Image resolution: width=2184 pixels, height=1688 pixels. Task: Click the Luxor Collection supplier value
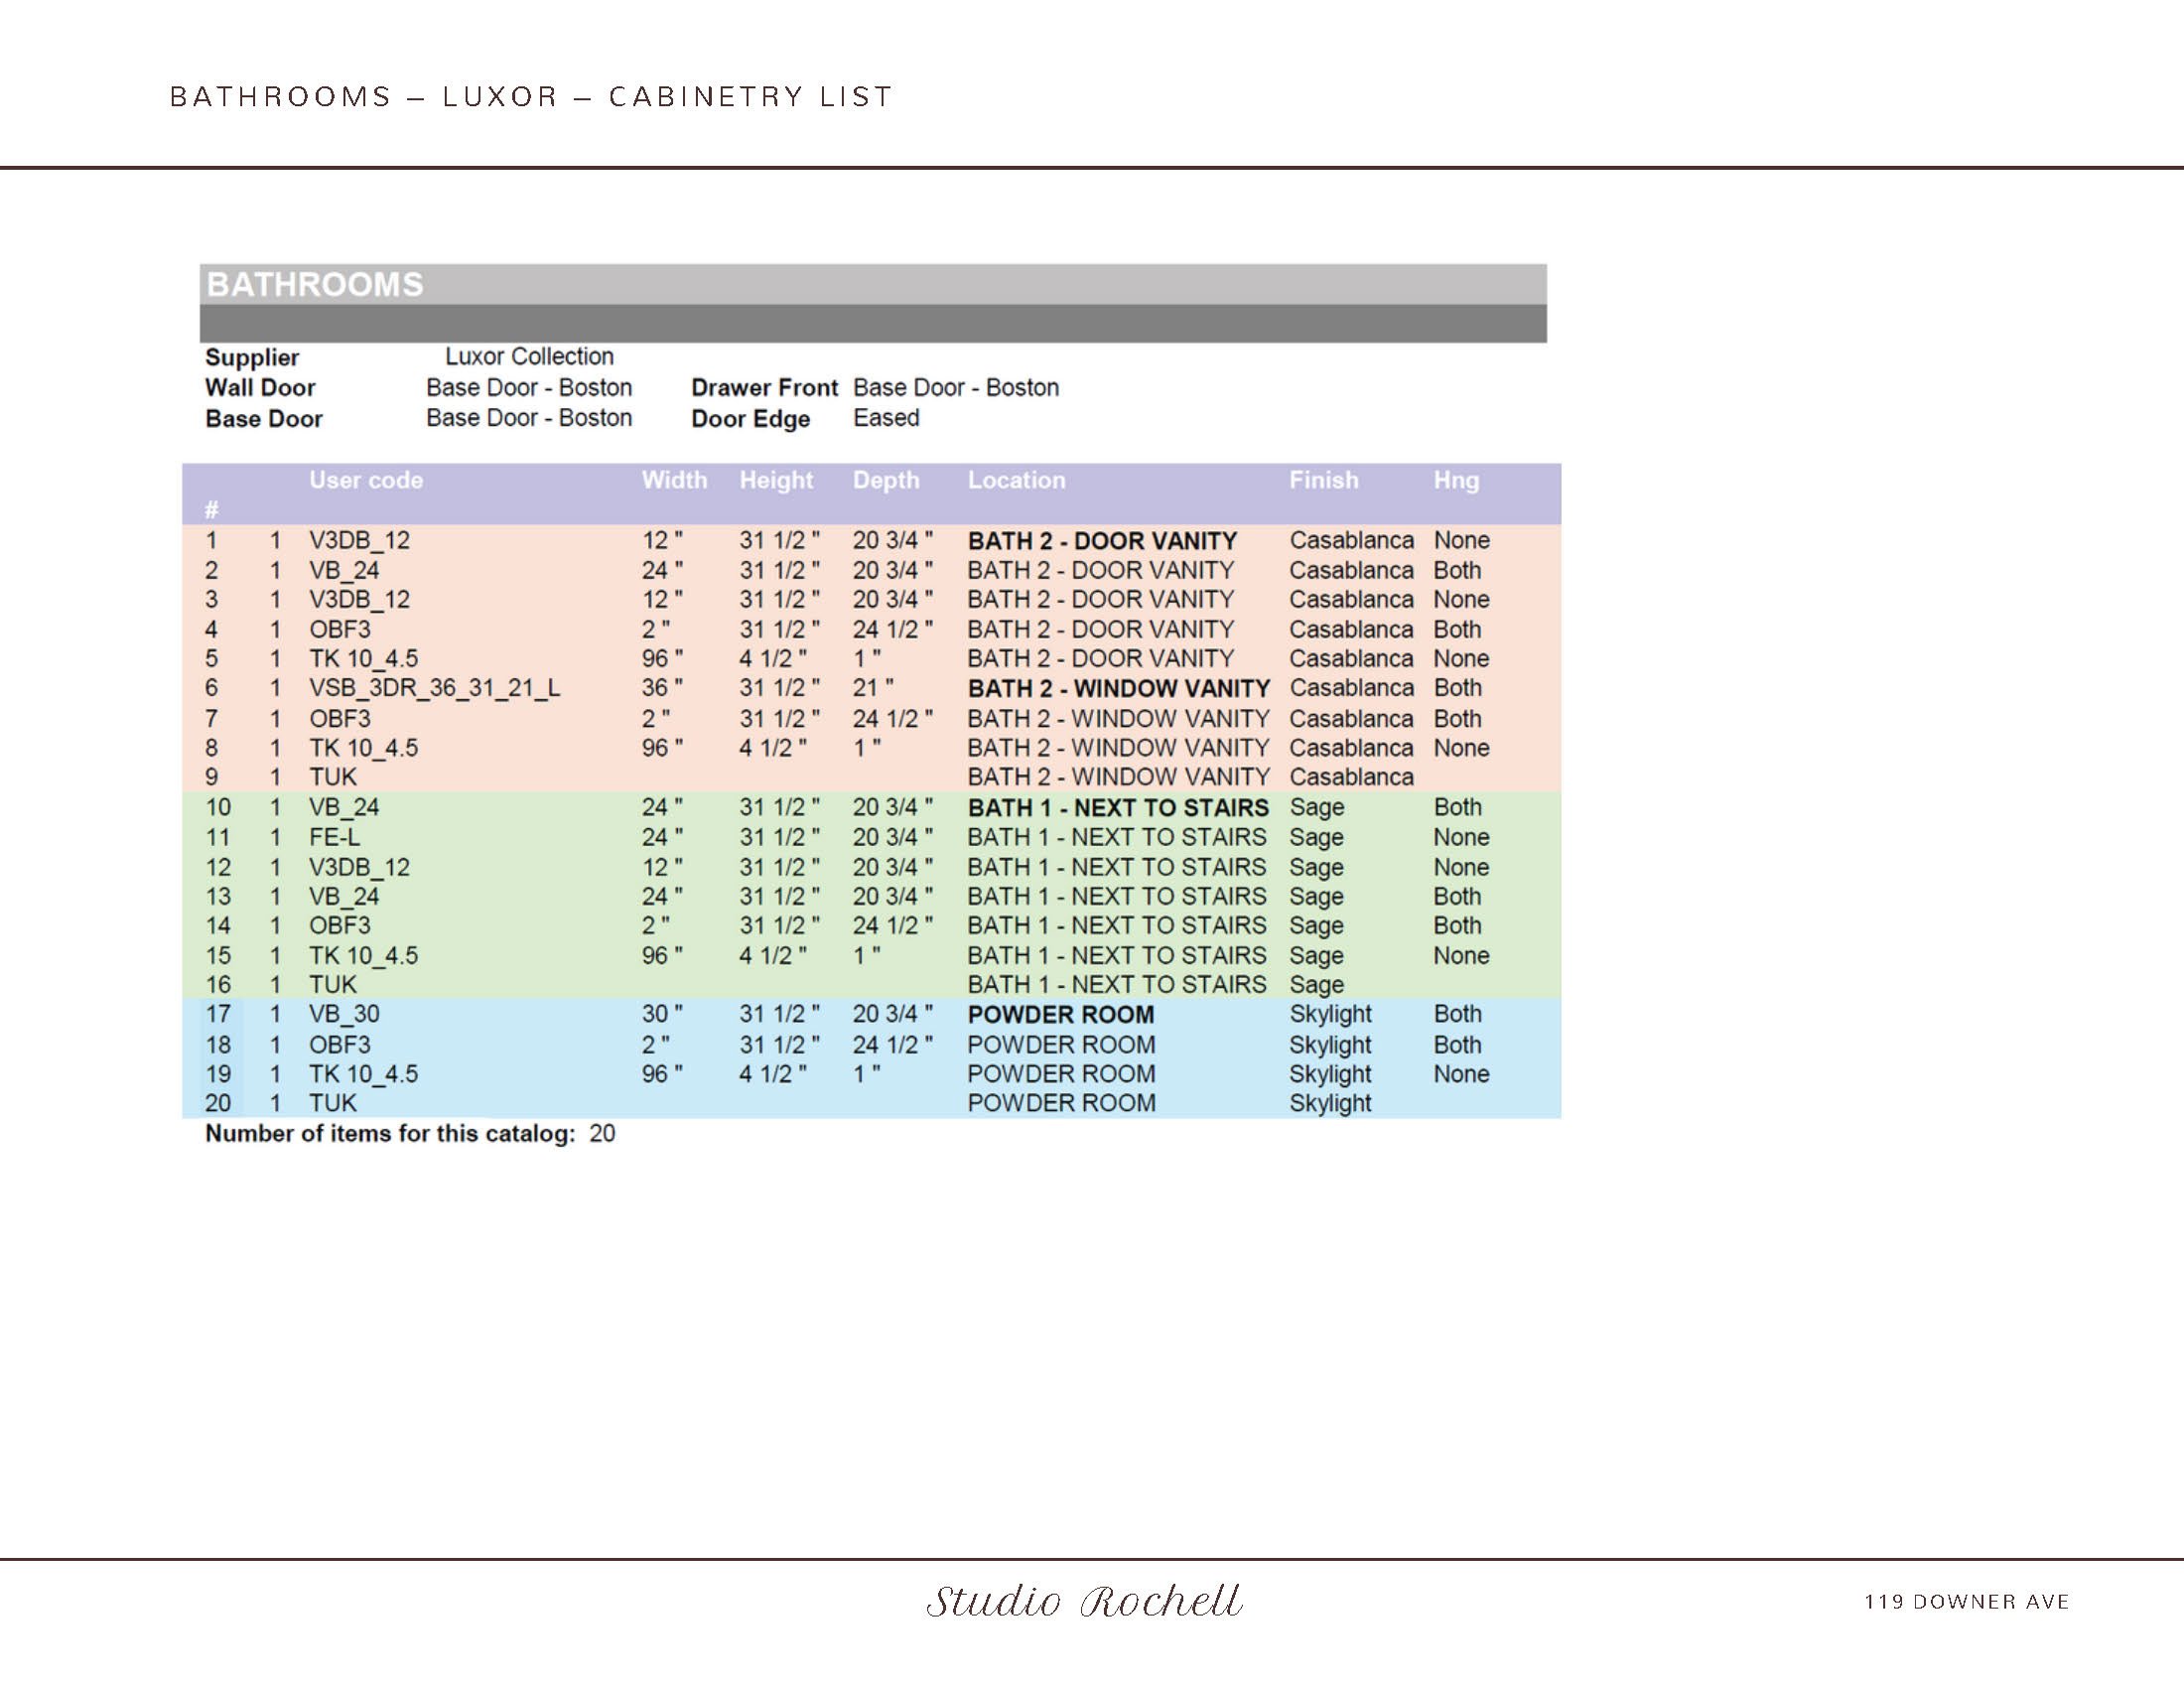[528, 356]
